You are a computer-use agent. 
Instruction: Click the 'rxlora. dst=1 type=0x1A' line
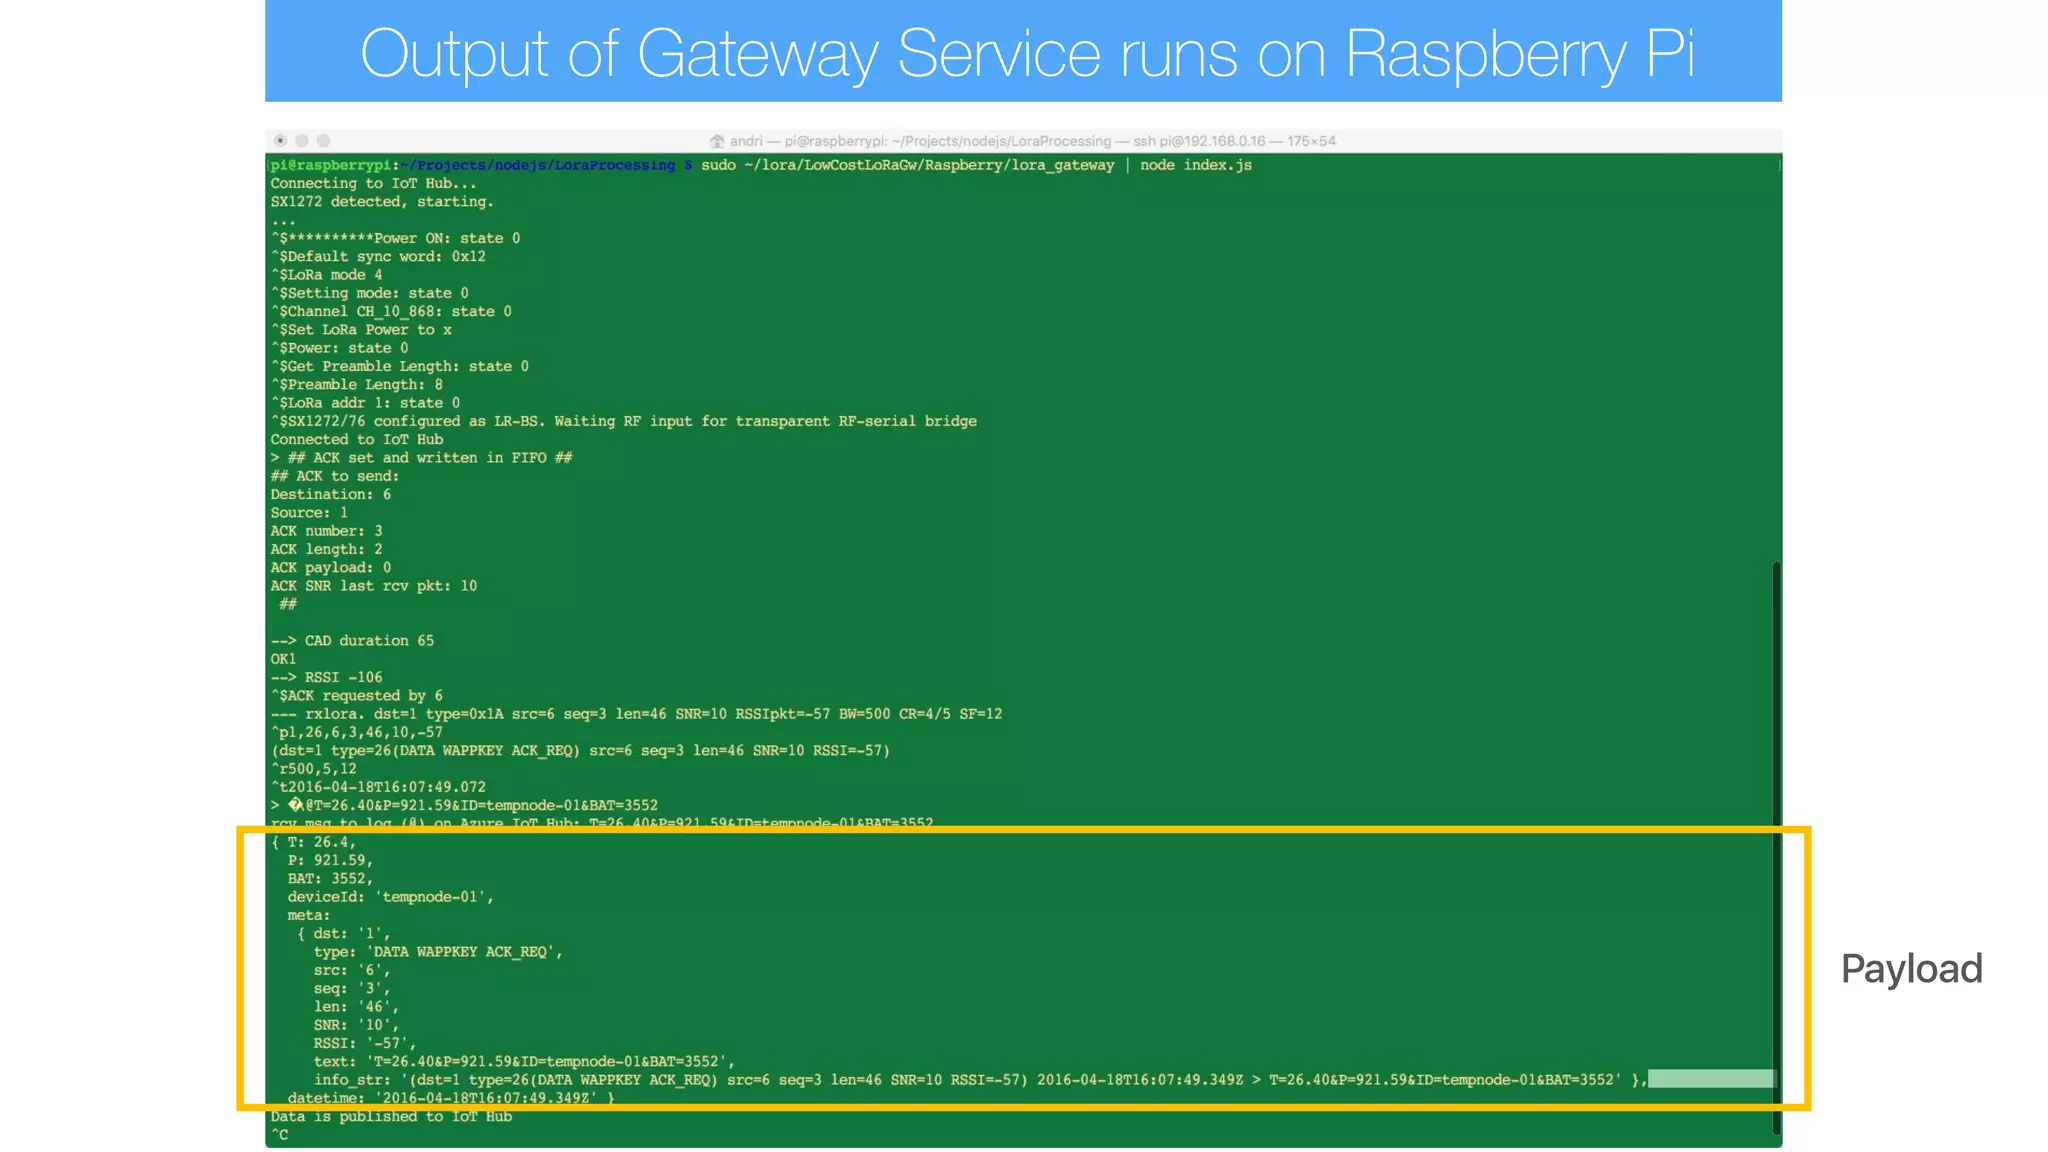pos(636,714)
